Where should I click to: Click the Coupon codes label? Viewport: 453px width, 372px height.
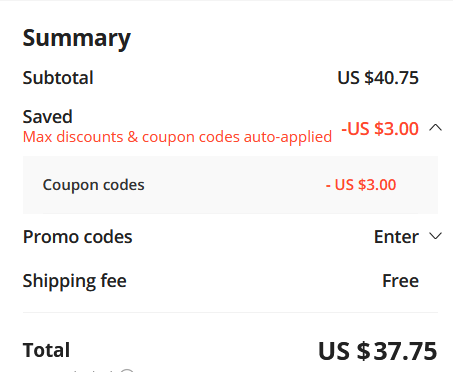(93, 185)
